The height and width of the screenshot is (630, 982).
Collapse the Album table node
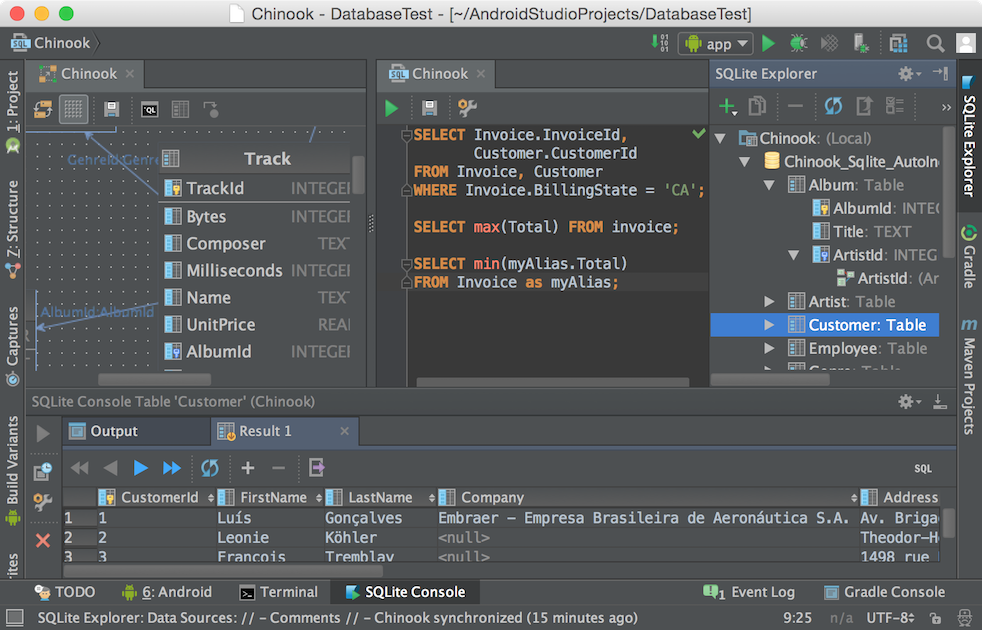[767, 184]
